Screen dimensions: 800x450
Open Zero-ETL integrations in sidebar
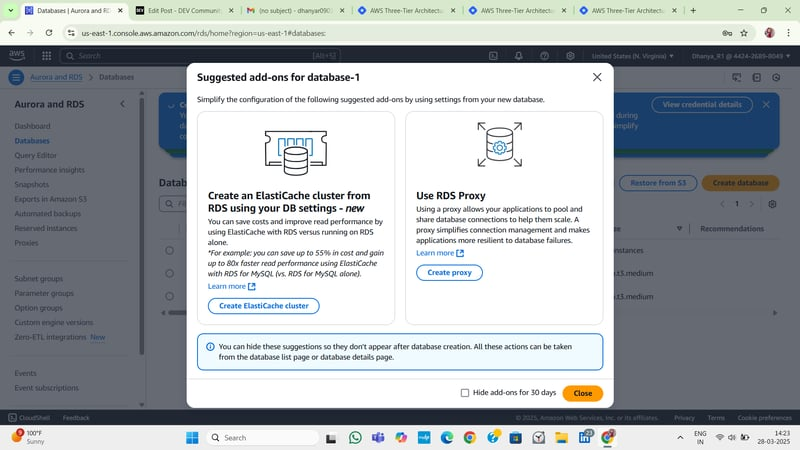click(x=51, y=337)
